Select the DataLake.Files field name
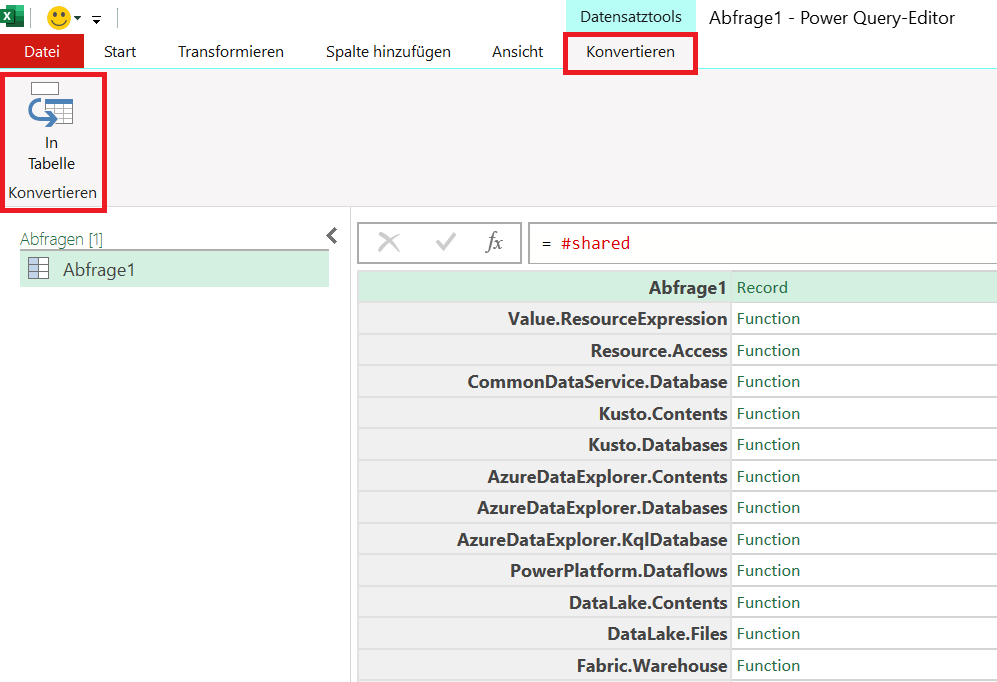 click(x=545, y=633)
